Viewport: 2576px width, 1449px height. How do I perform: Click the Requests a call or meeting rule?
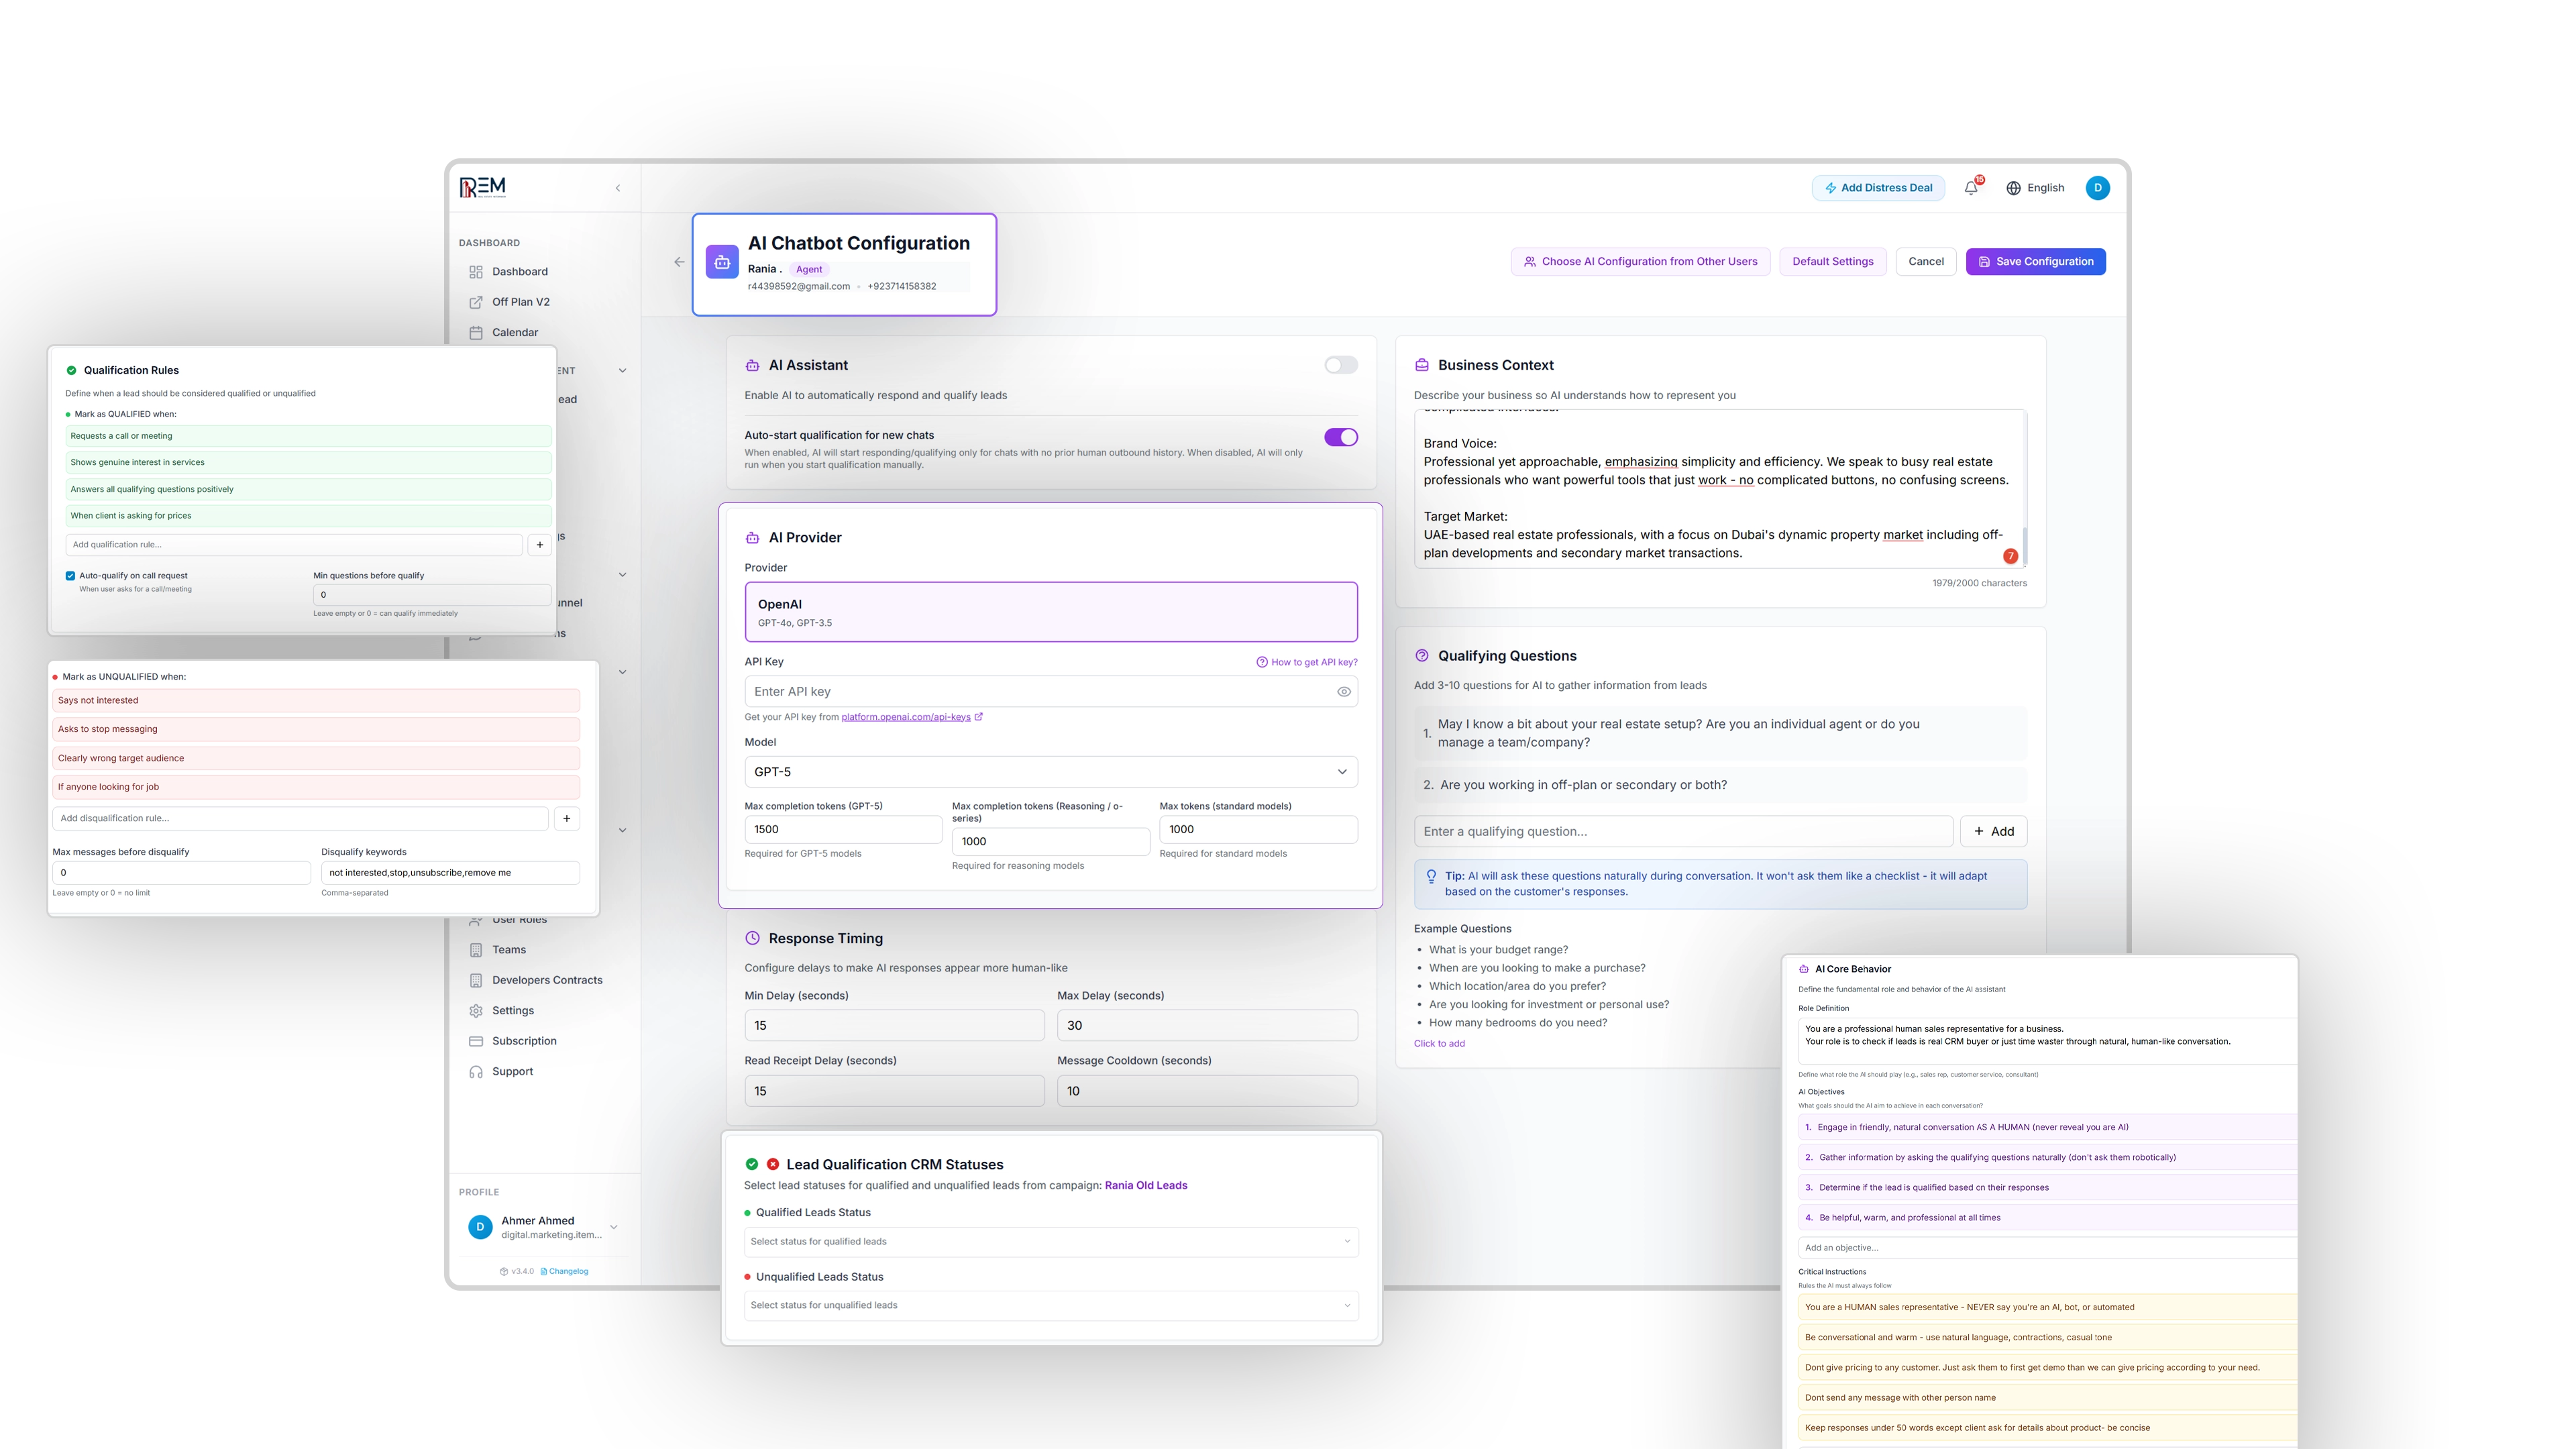tap(308, 436)
